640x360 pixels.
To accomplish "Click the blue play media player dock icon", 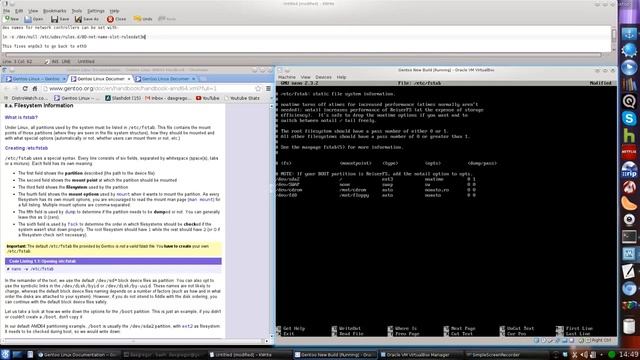I will coord(629,67).
